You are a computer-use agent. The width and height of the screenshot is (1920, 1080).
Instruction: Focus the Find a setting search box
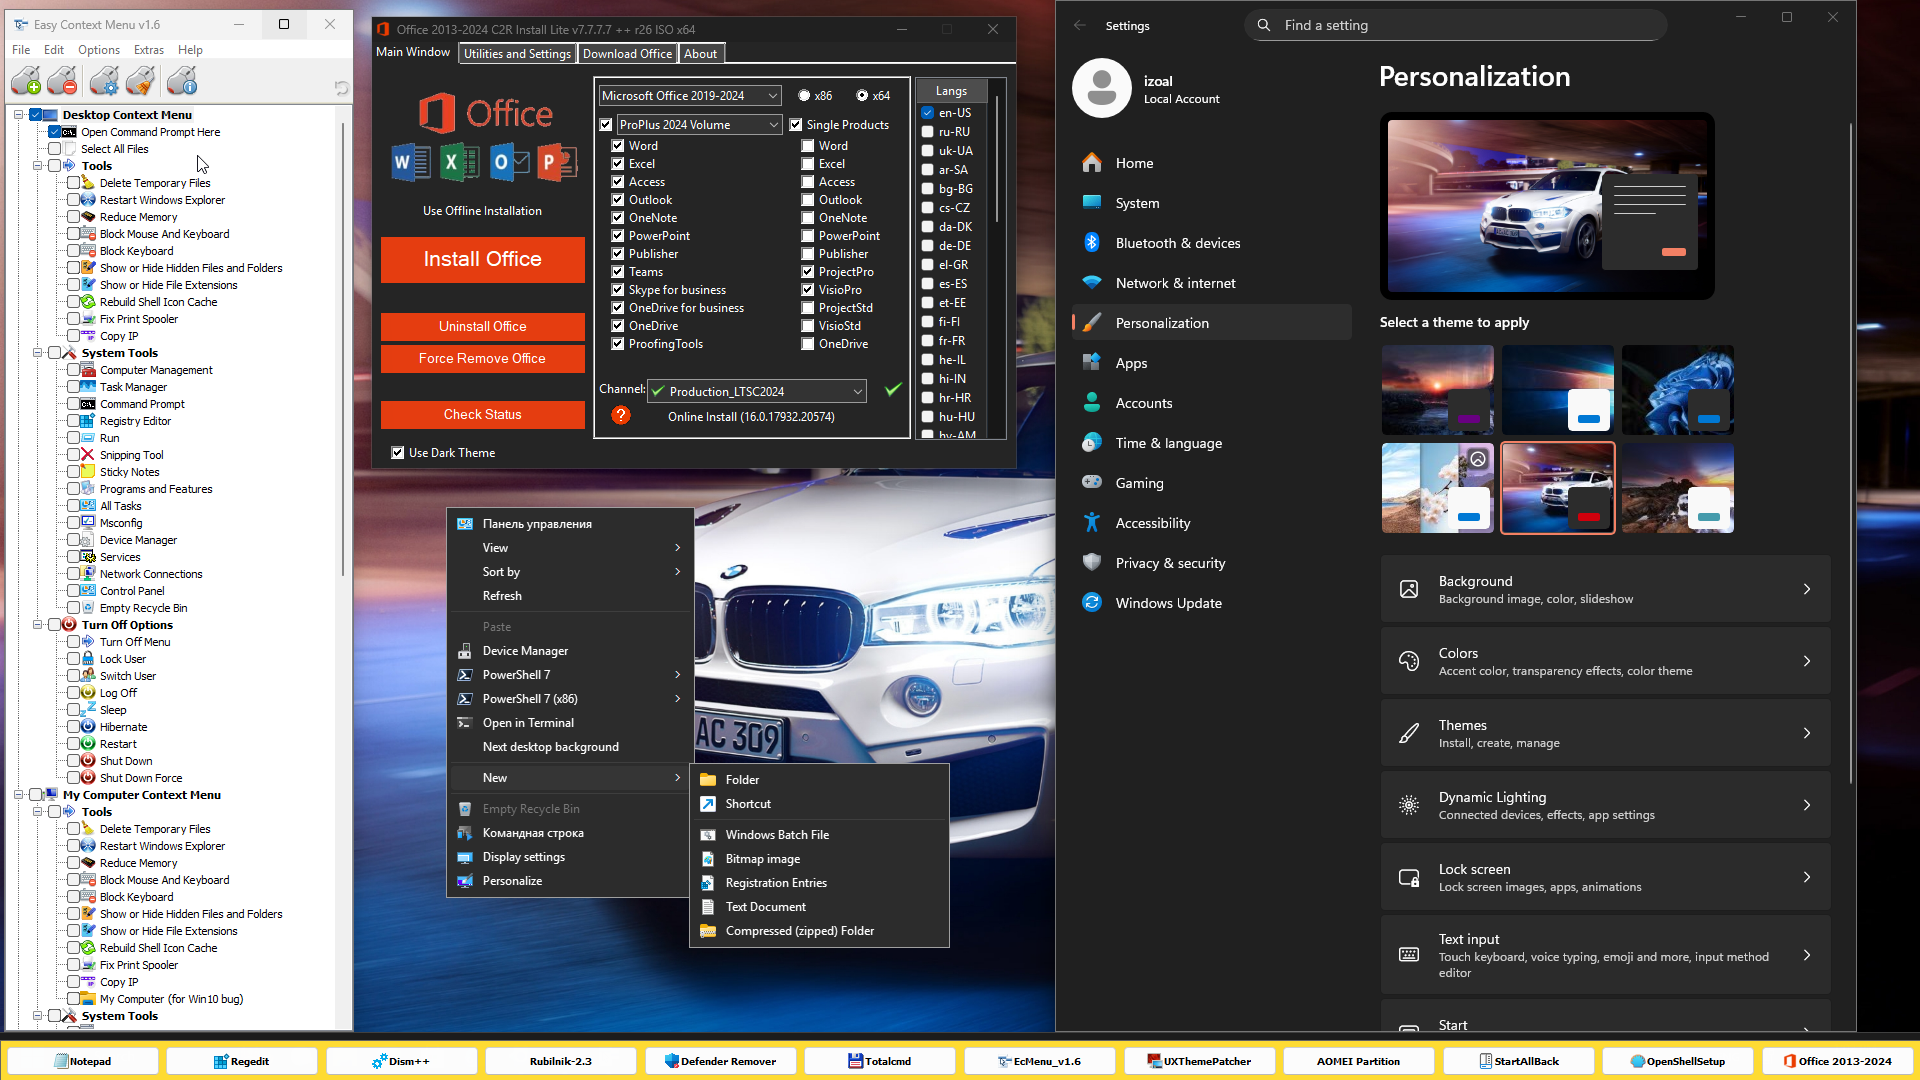(x=1455, y=25)
